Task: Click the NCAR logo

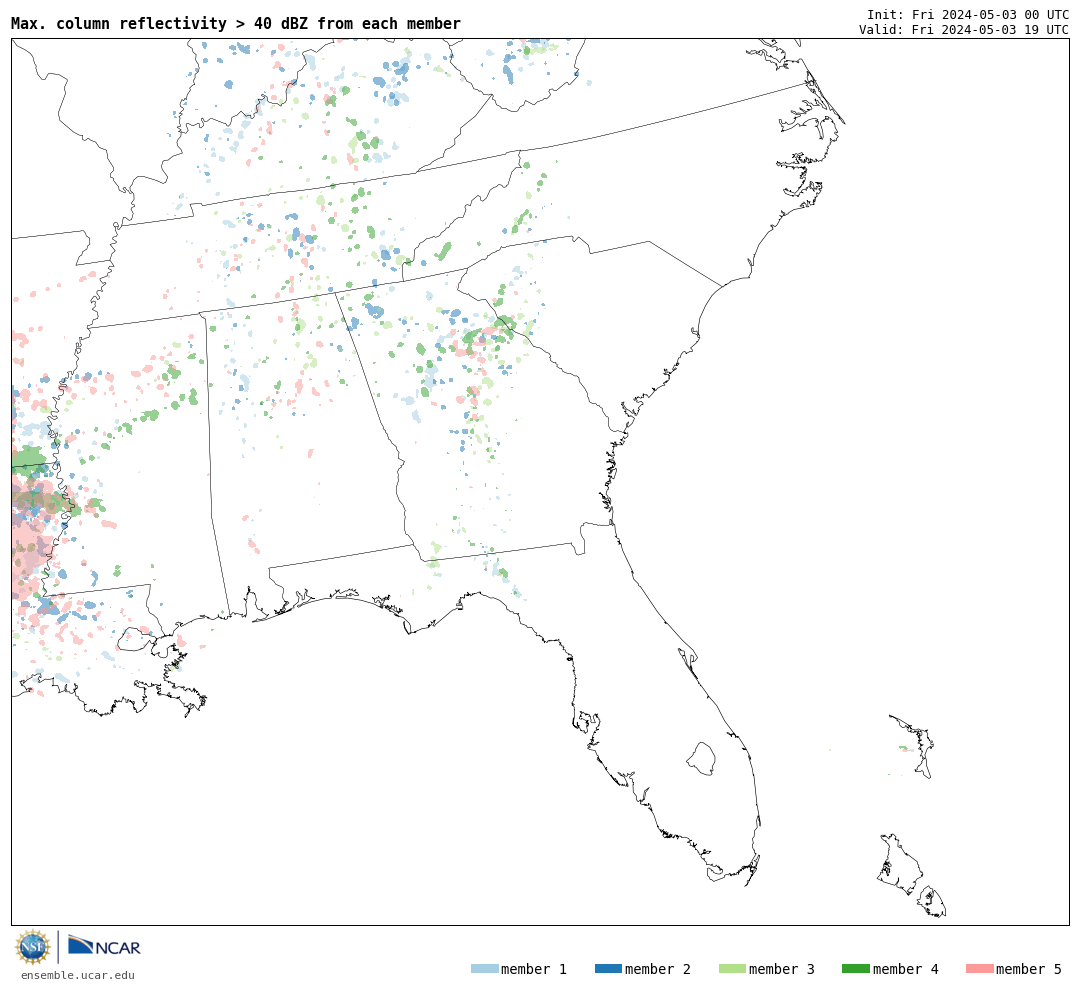Action: point(105,945)
